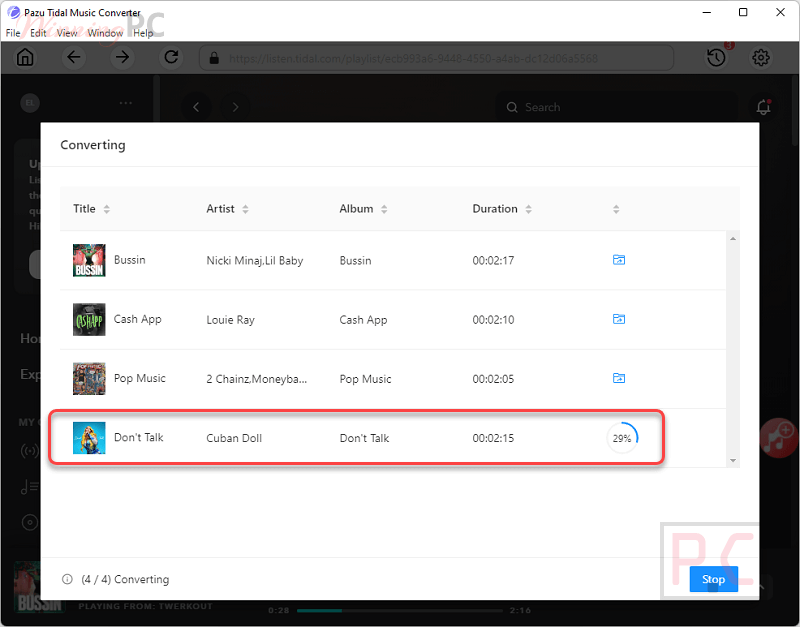Click the Tidal notification bell
The height and width of the screenshot is (627, 800).
[x=763, y=107]
